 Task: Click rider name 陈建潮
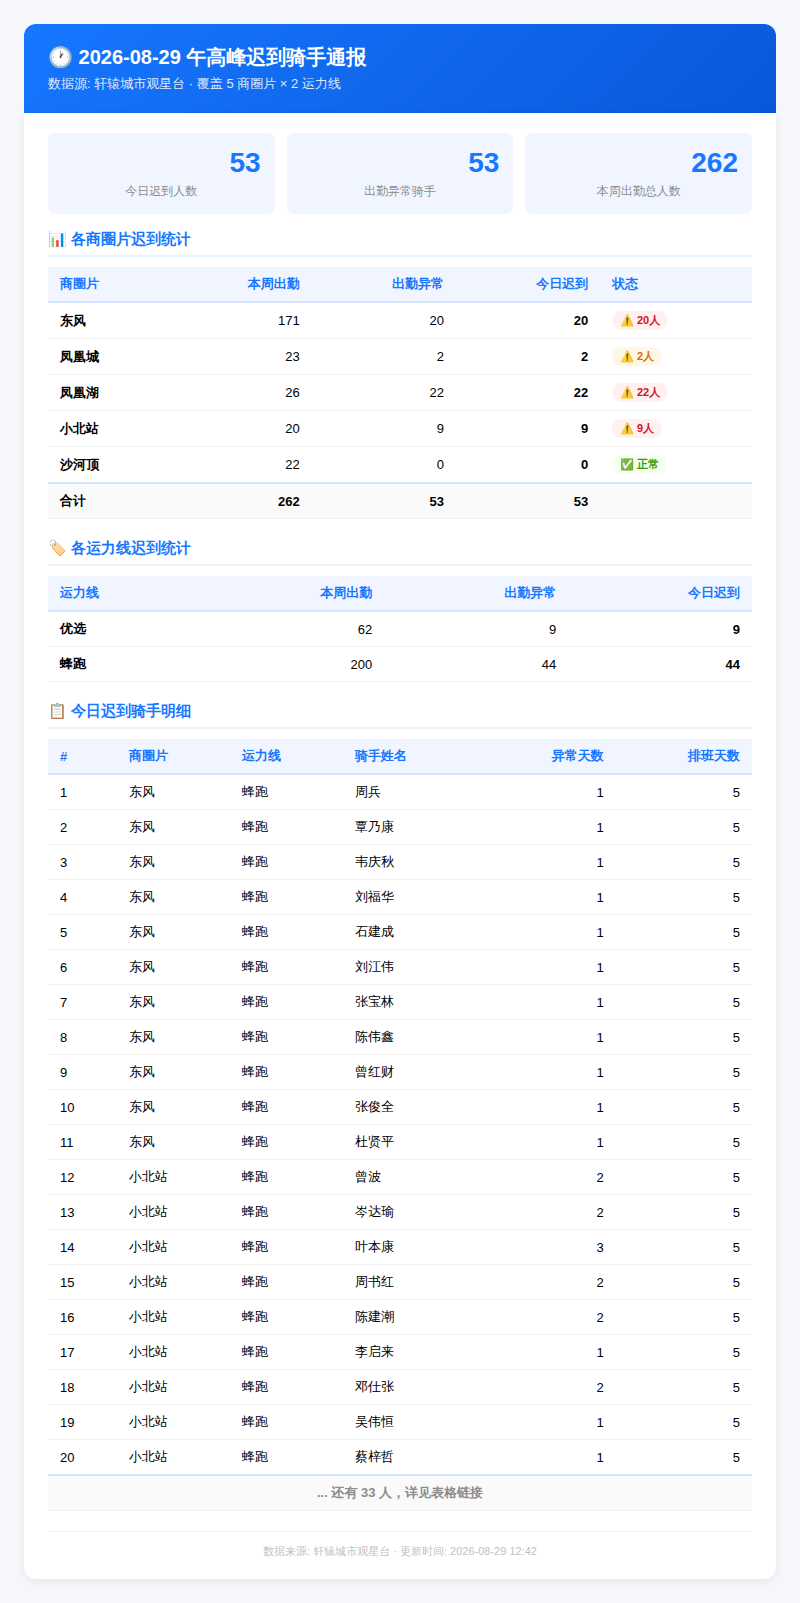click(375, 1317)
